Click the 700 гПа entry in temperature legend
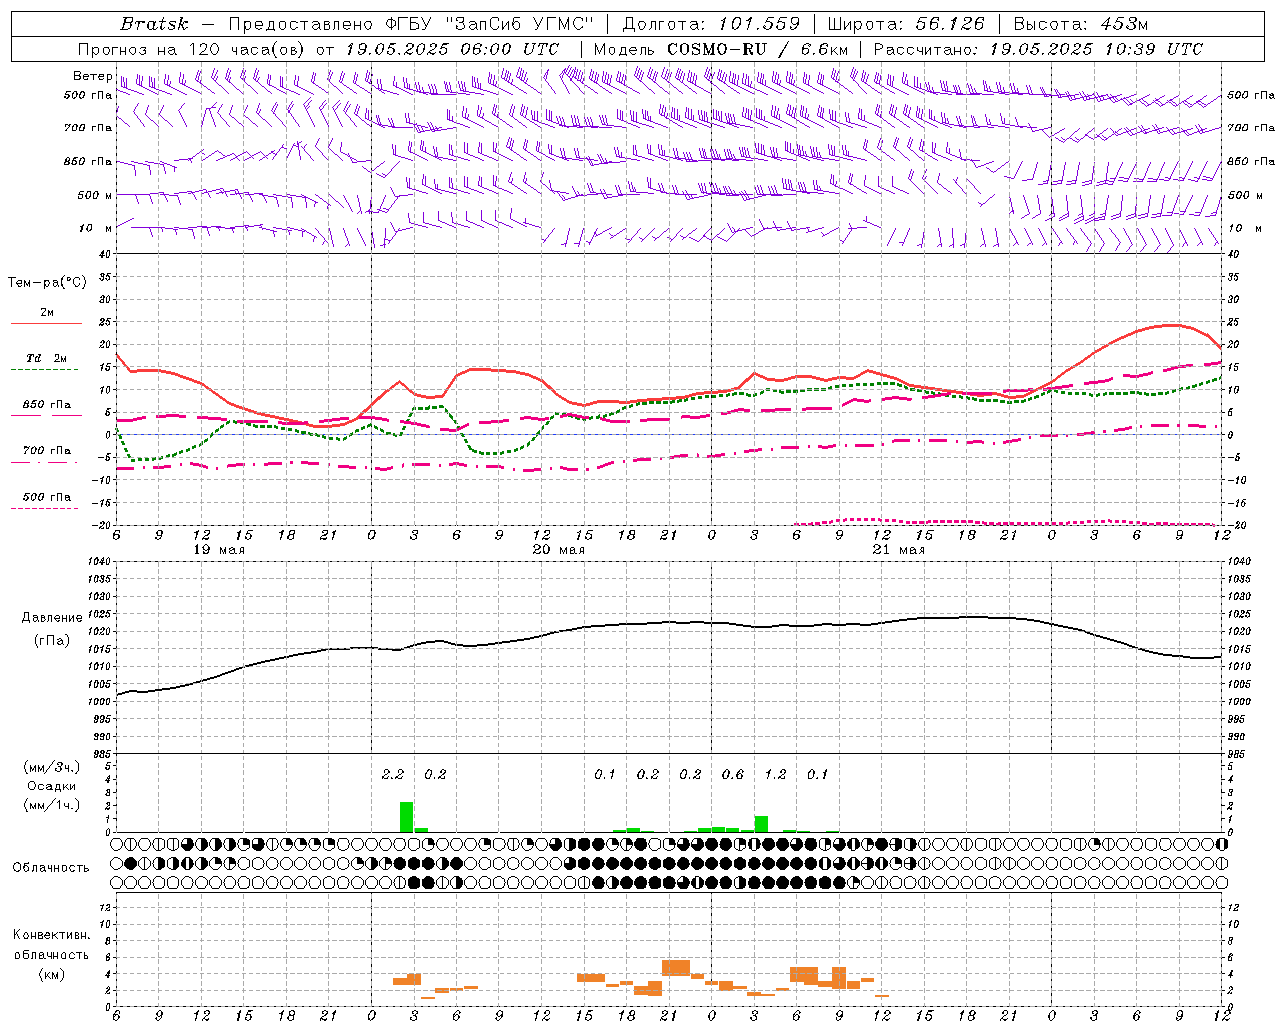 [x=46, y=450]
